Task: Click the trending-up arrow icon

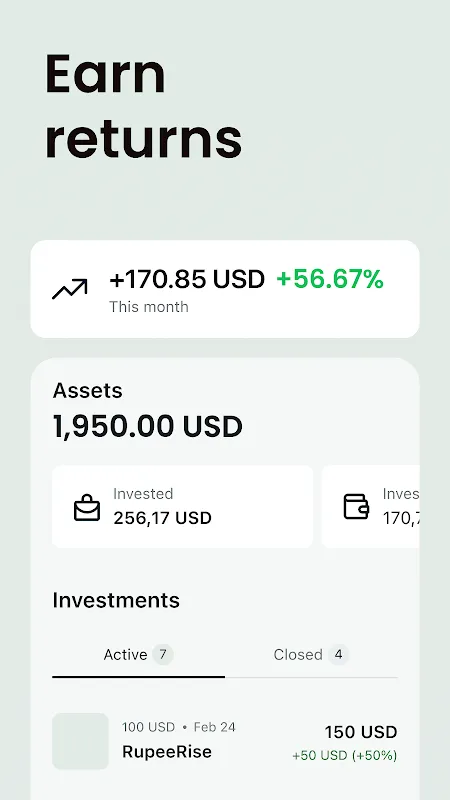Action: (69, 289)
